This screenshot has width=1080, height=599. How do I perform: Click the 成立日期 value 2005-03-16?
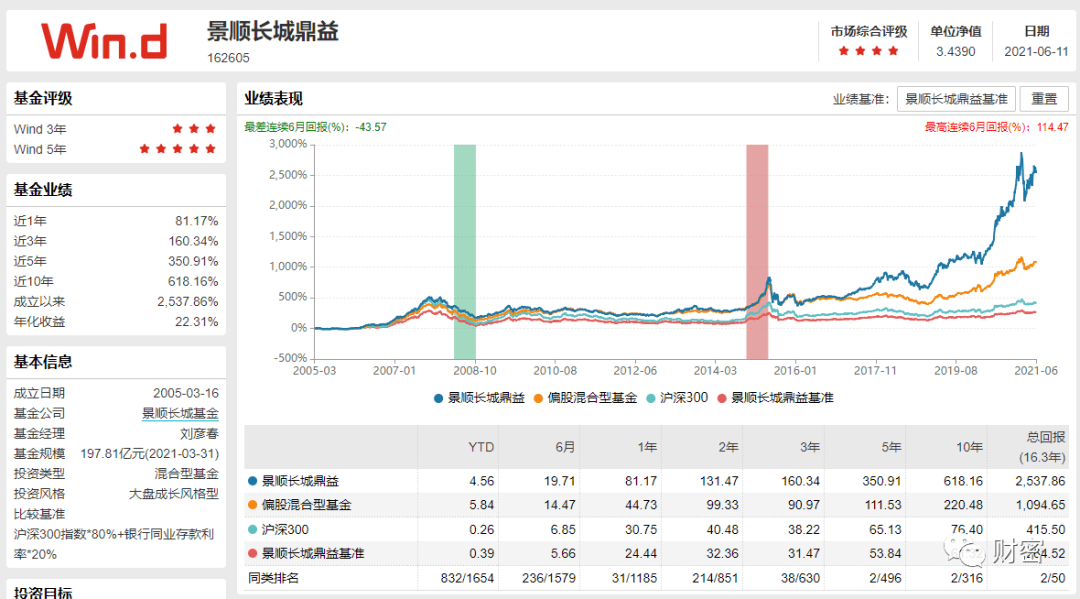(x=185, y=393)
